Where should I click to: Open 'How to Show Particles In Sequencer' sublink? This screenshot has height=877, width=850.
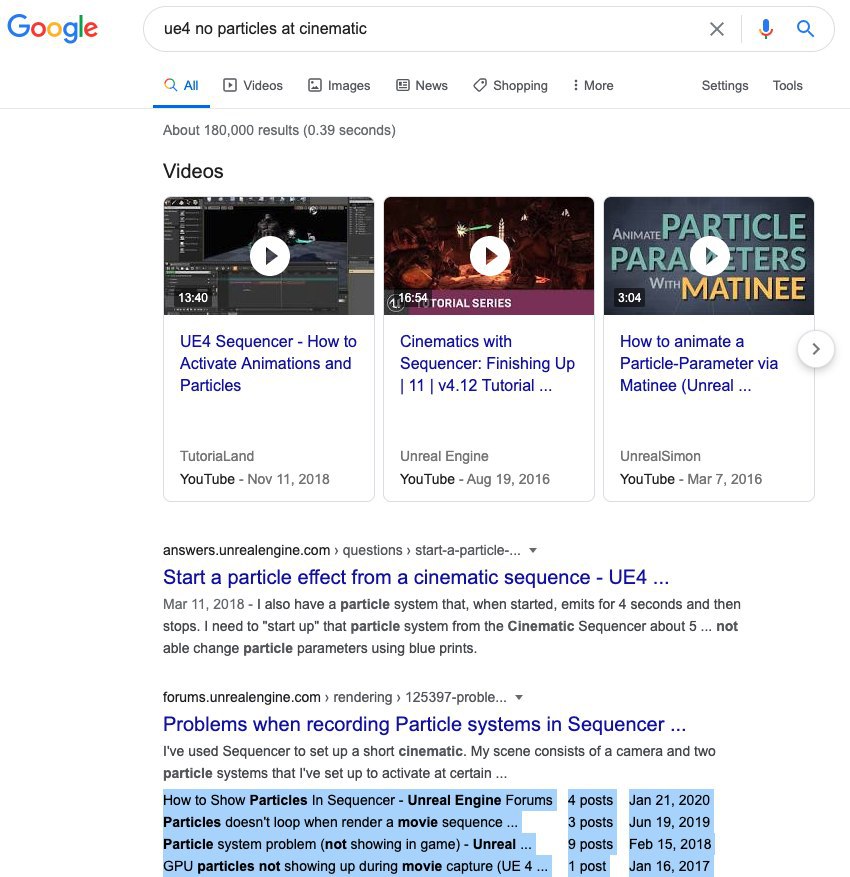358,800
